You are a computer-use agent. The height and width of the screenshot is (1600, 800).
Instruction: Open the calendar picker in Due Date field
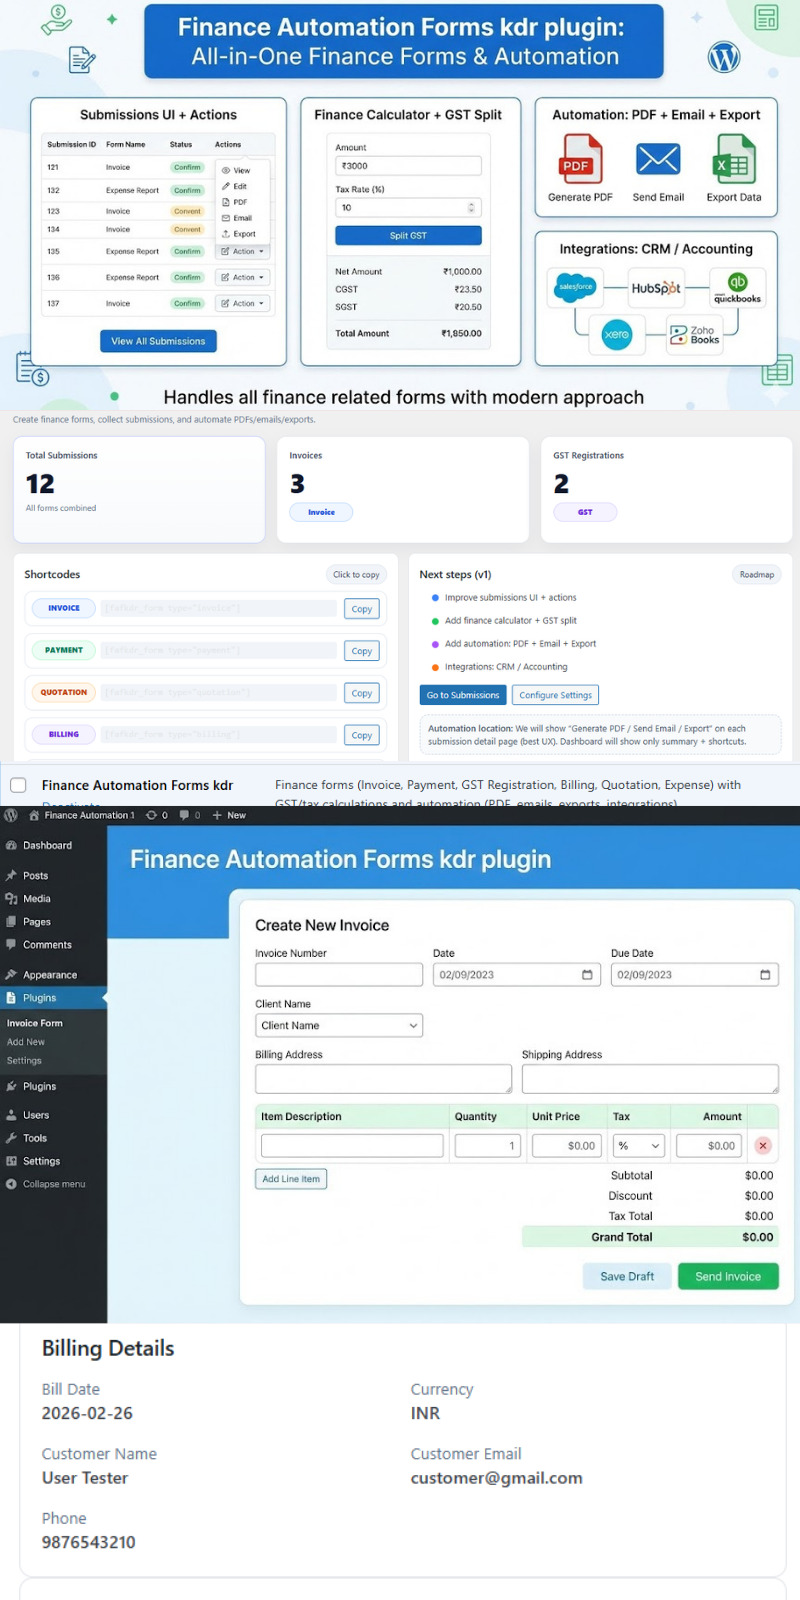[765, 975]
